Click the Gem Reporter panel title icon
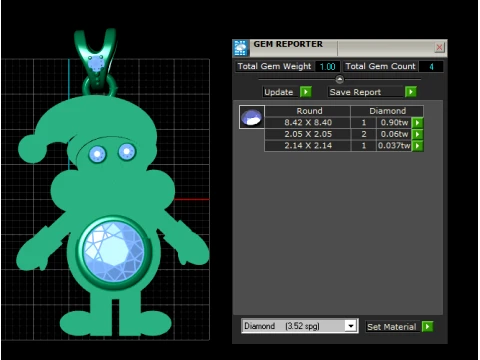Viewport: 480px width, 360px height. tap(241, 48)
